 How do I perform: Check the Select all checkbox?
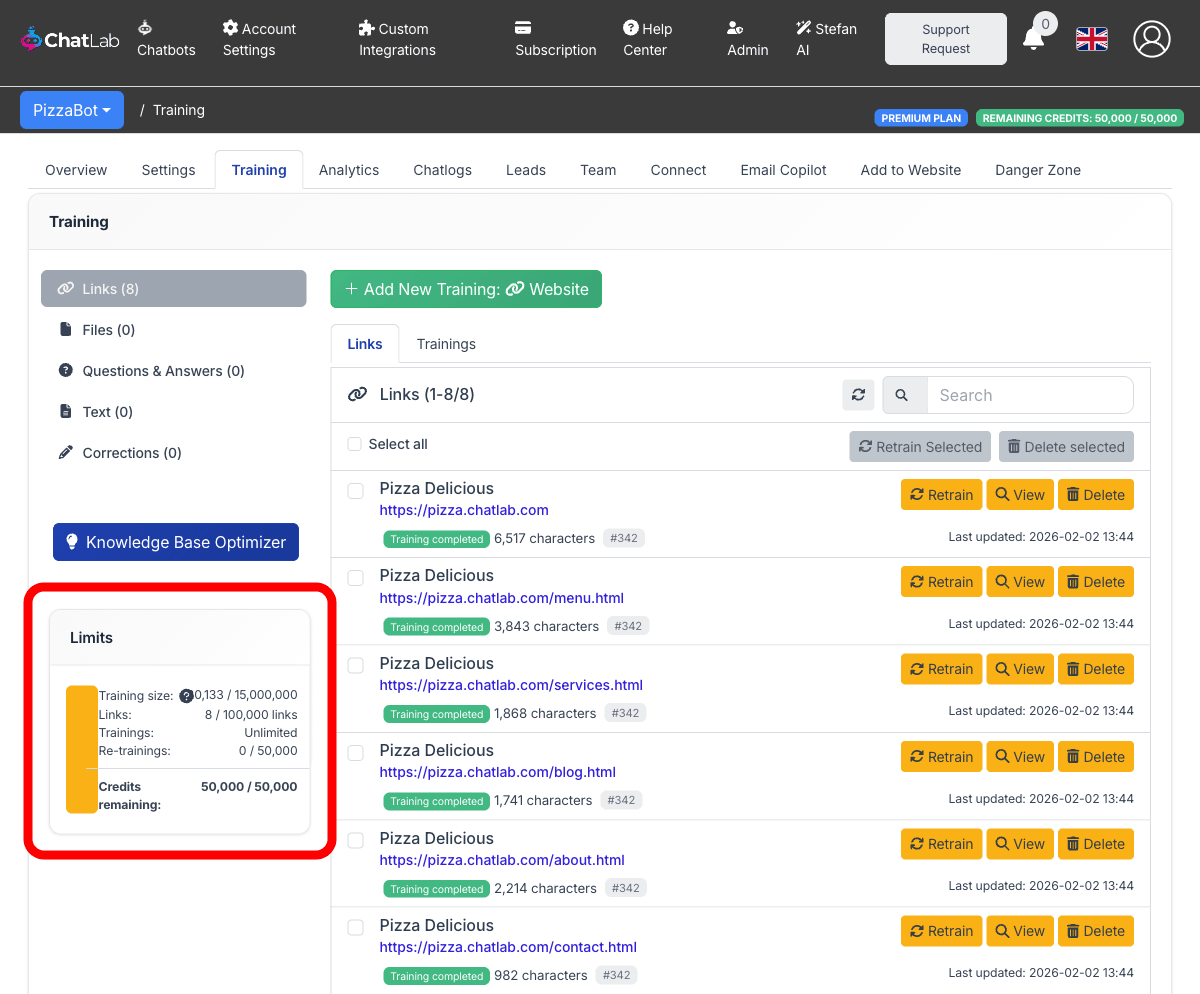[x=355, y=444]
